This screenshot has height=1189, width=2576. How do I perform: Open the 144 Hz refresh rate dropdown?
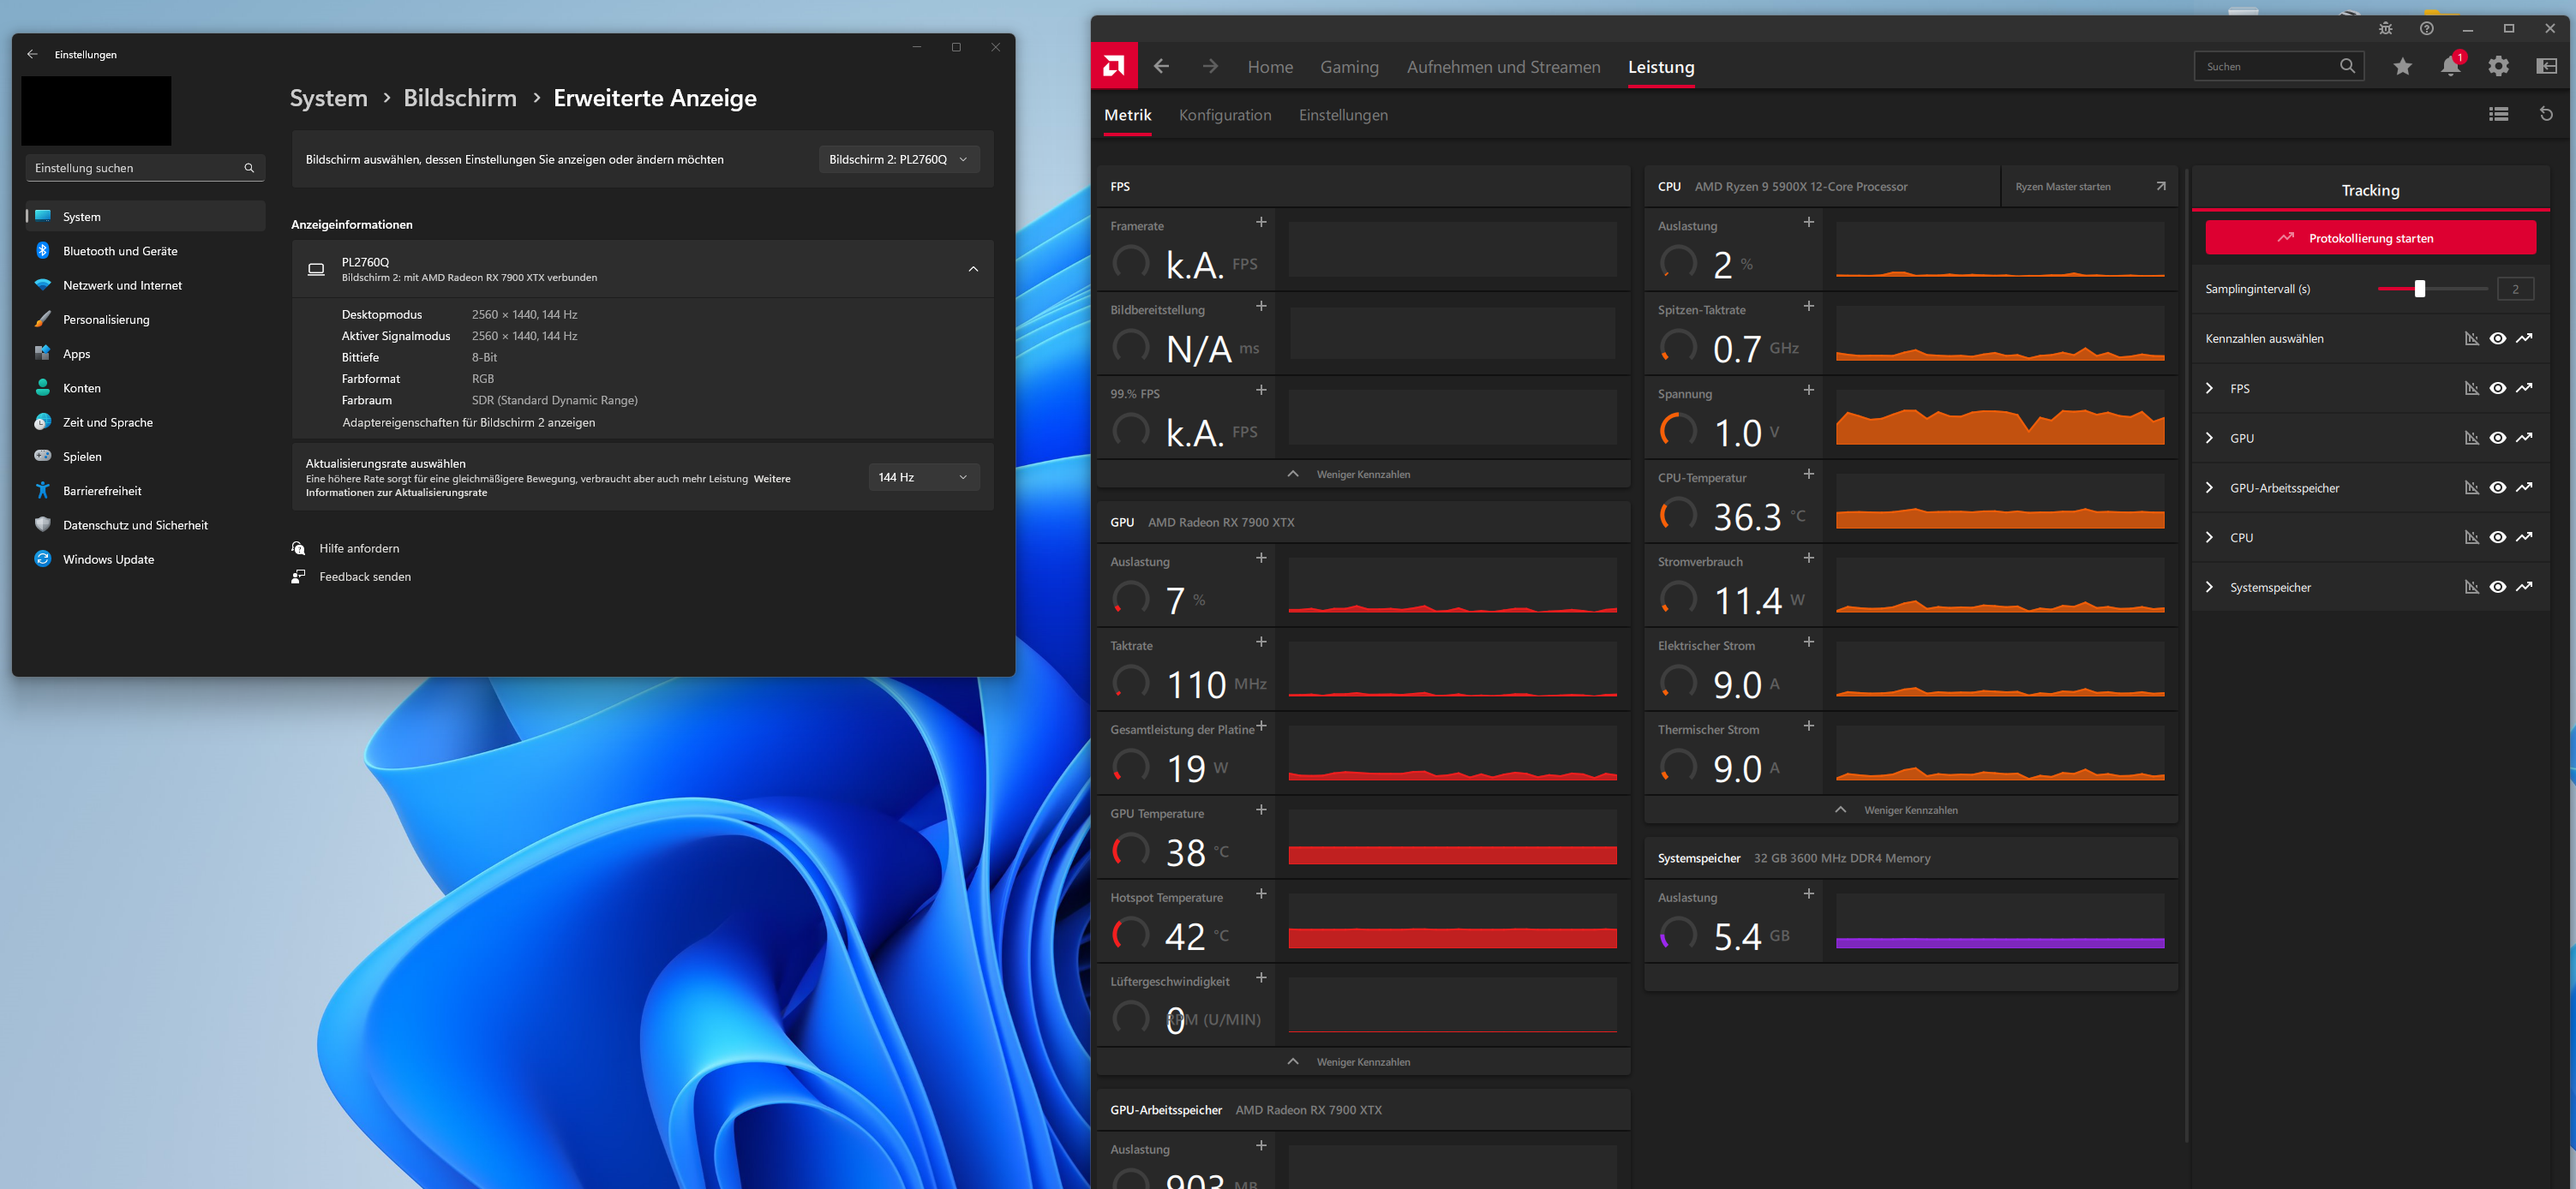[x=923, y=477]
